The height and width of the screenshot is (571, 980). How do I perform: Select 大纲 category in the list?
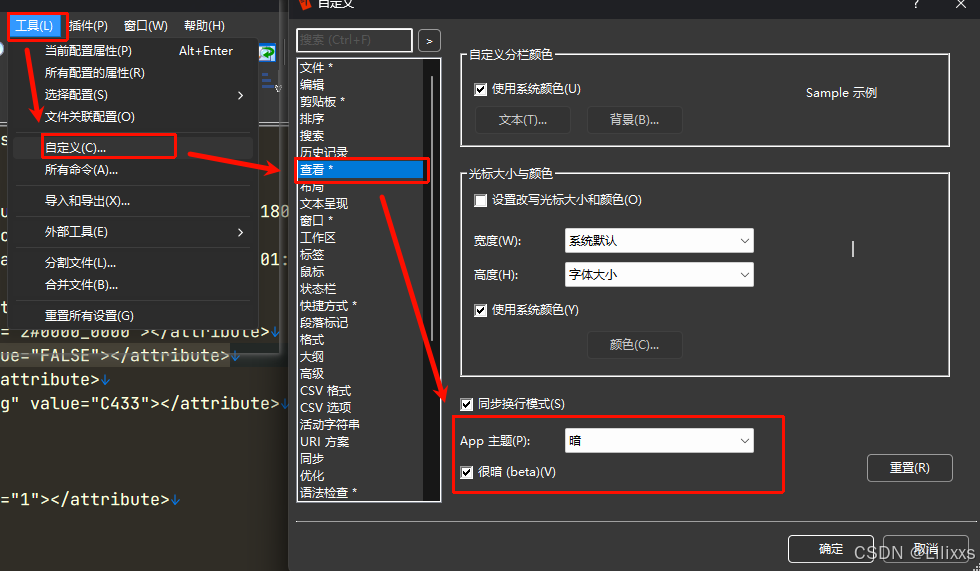(361, 357)
